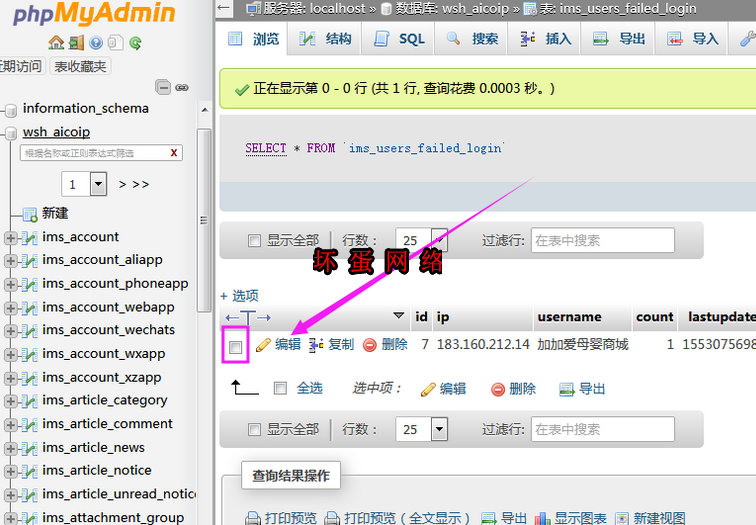
Task: Click the 183.160.212.14 ip cell
Action: point(483,344)
